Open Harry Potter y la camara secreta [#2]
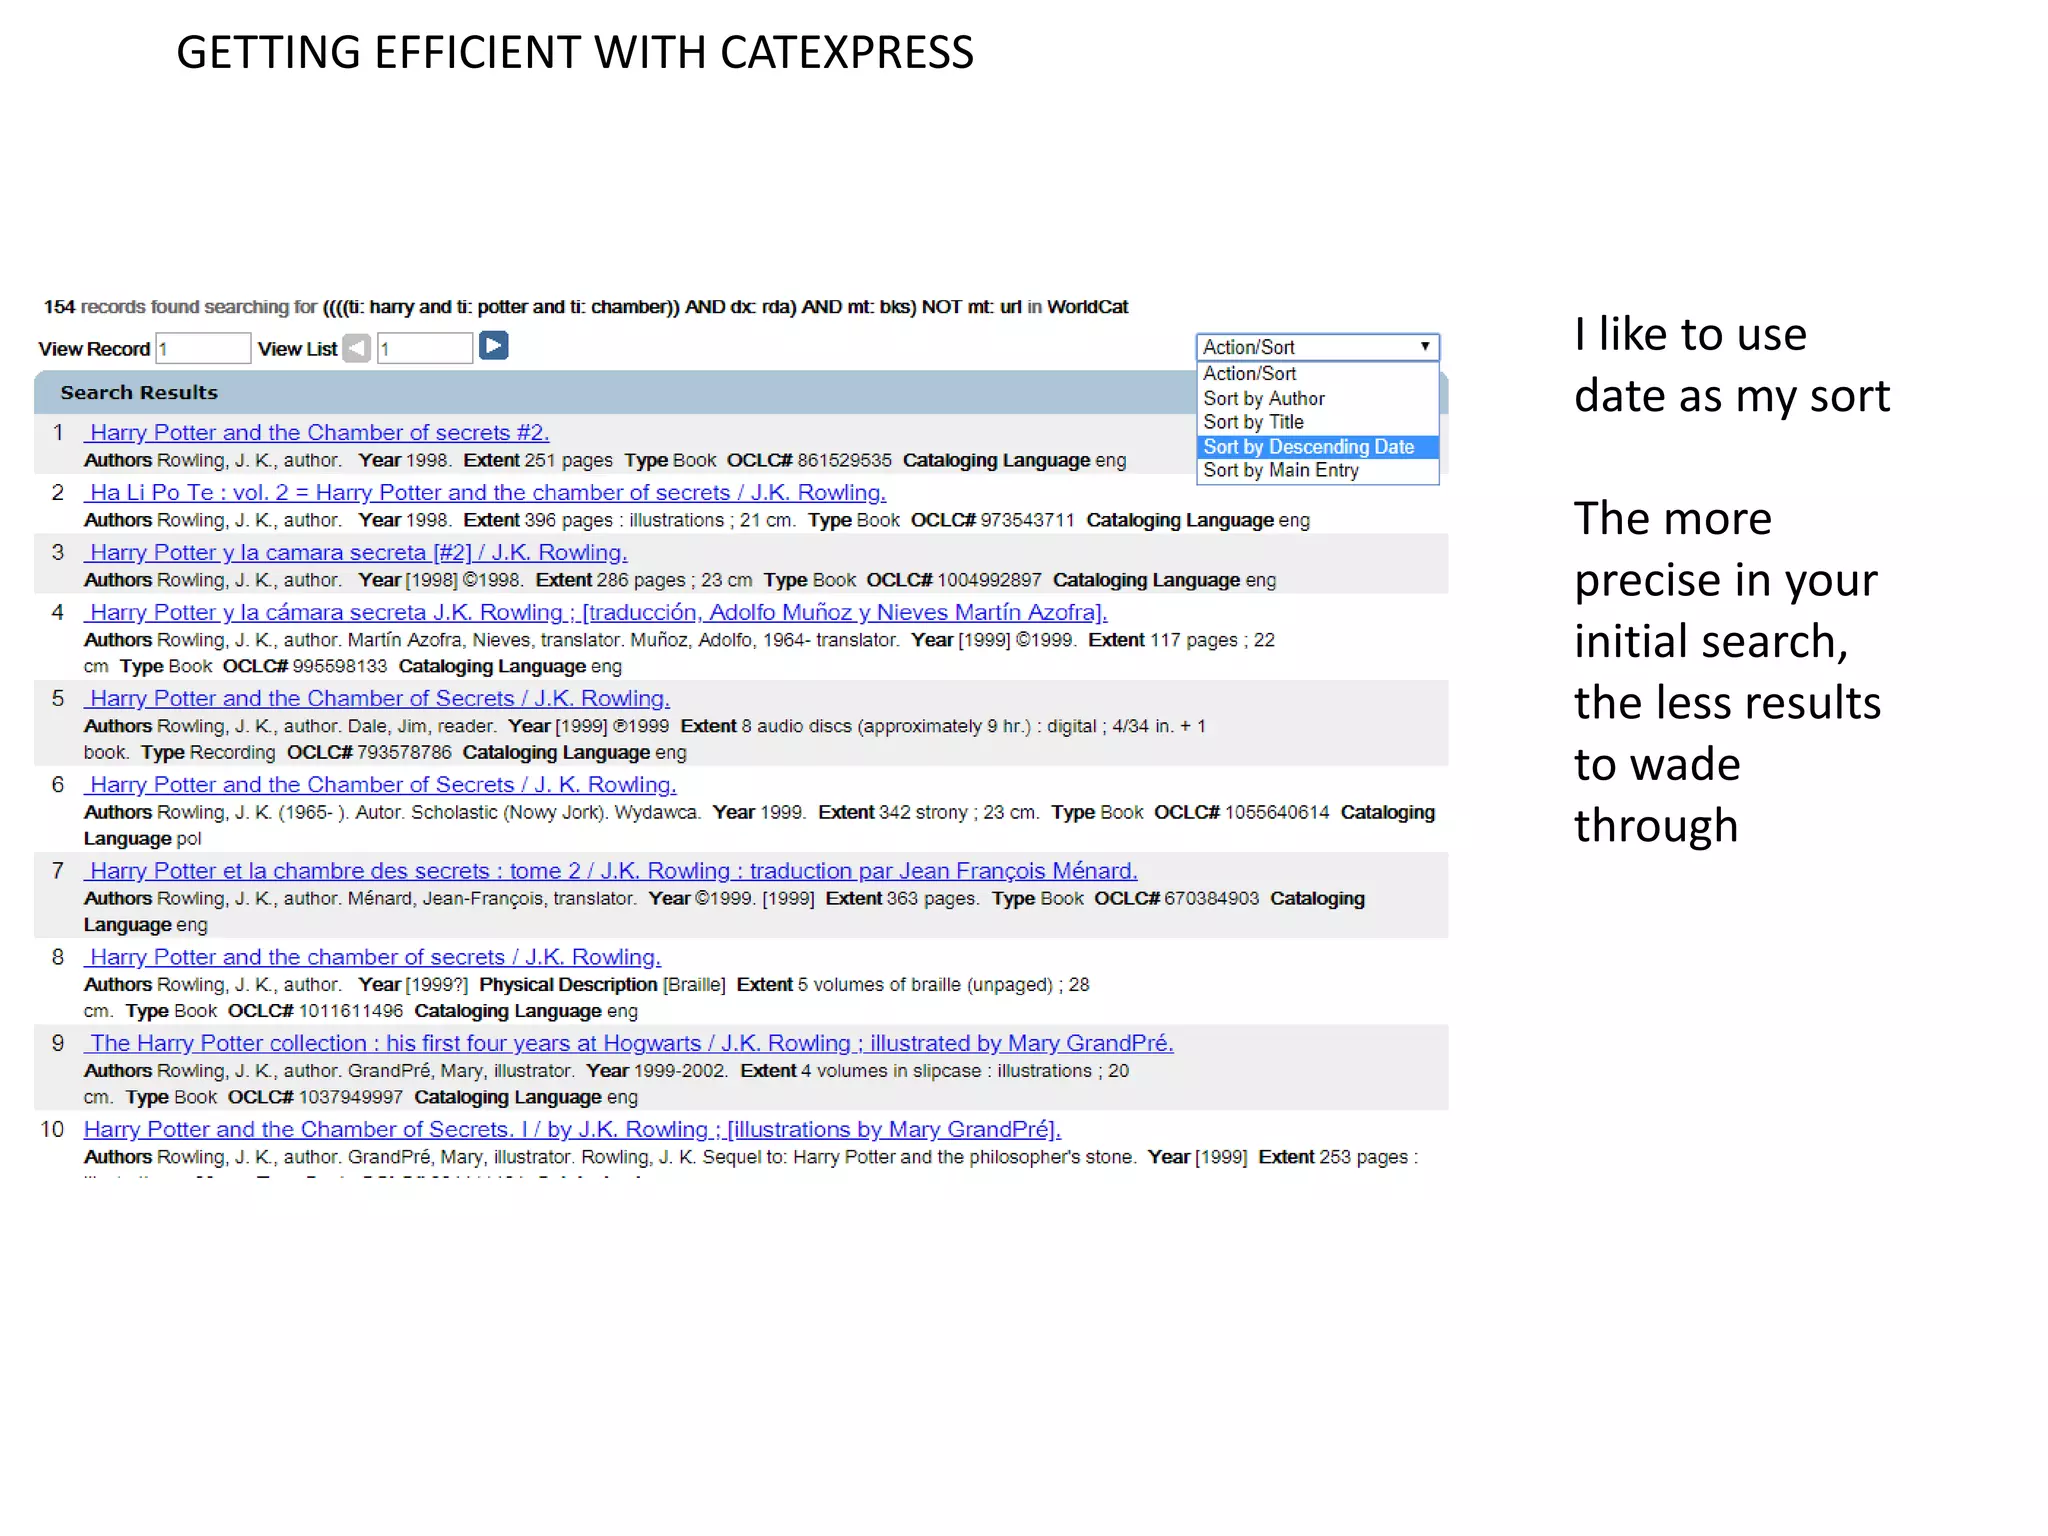 click(x=356, y=553)
